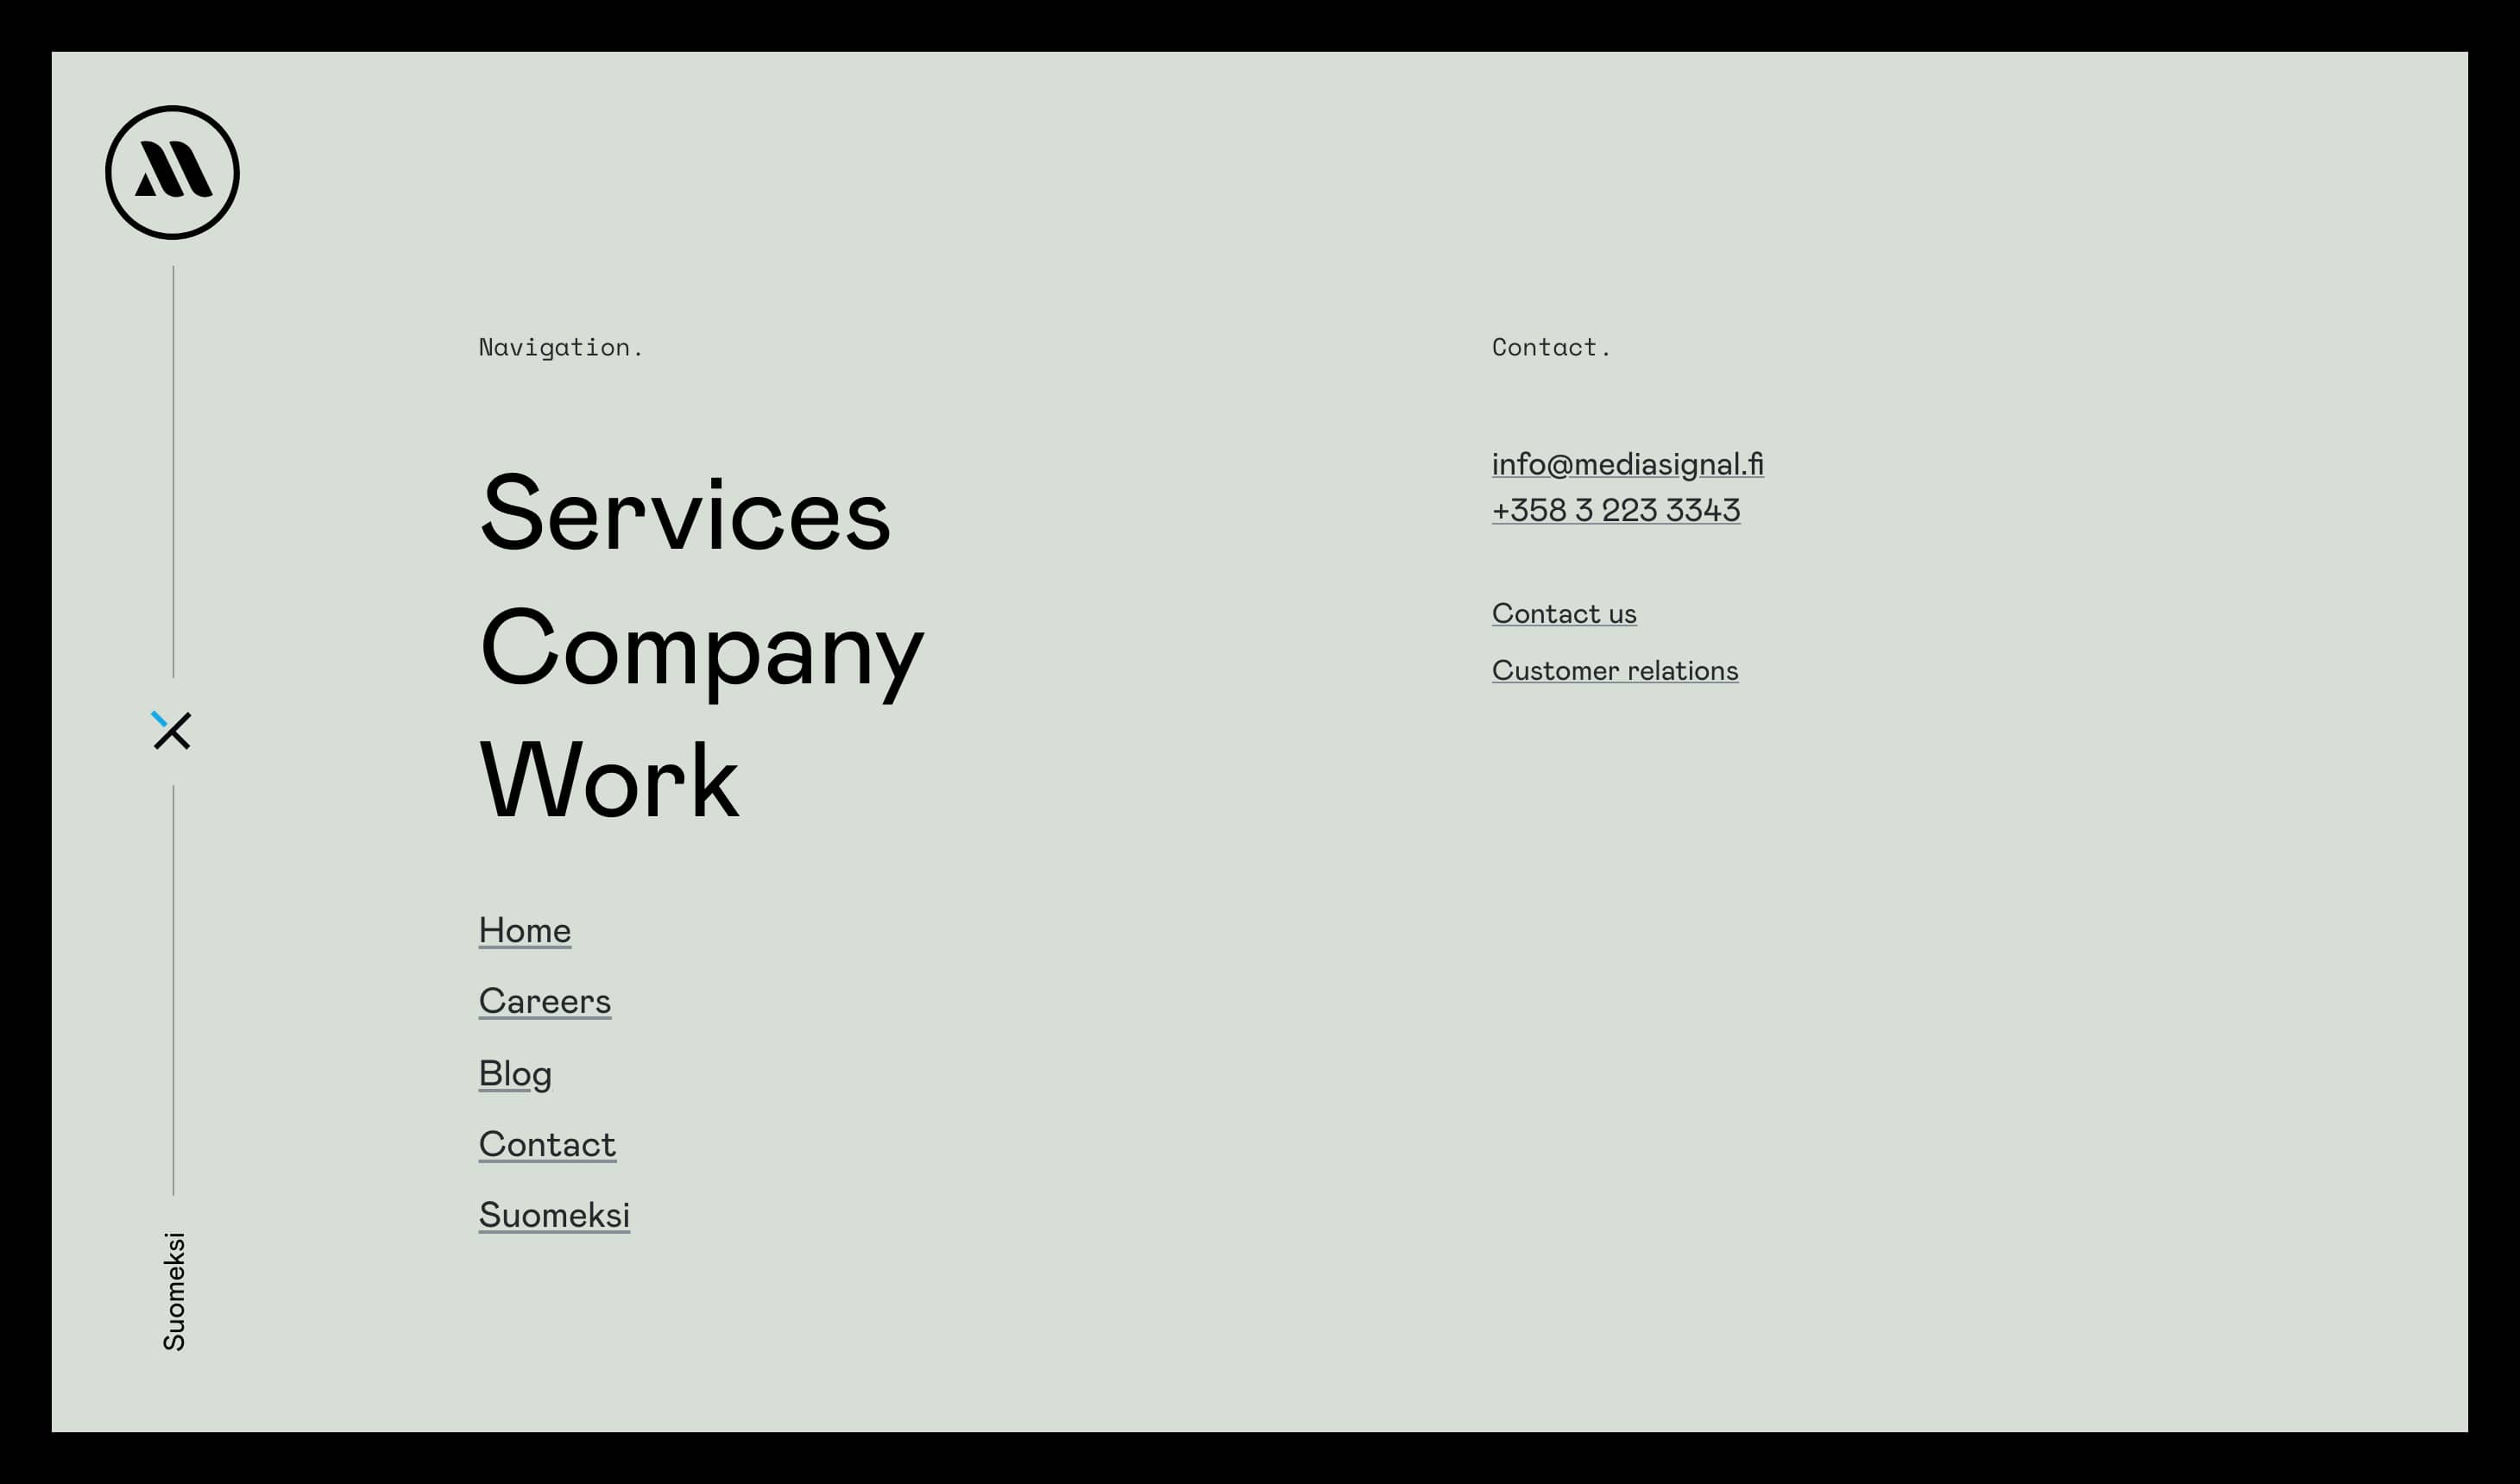Select the Navigation label text
The height and width of the screenshot is (1484, 2520).
click(x=560, y=346)
